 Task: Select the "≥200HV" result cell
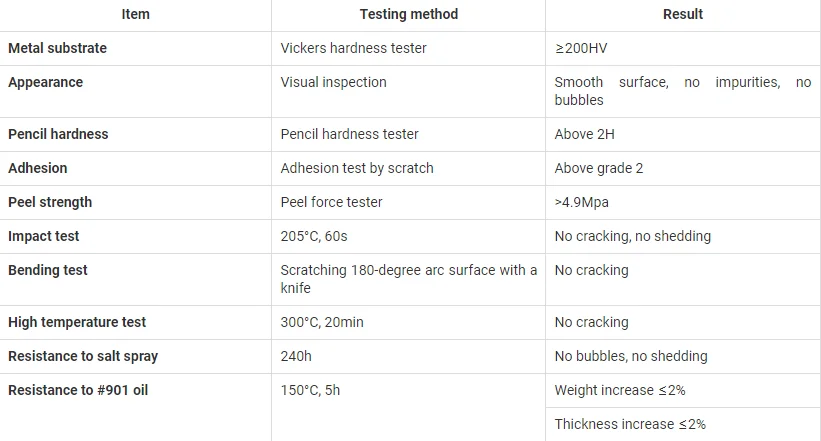tap(582, 48)
